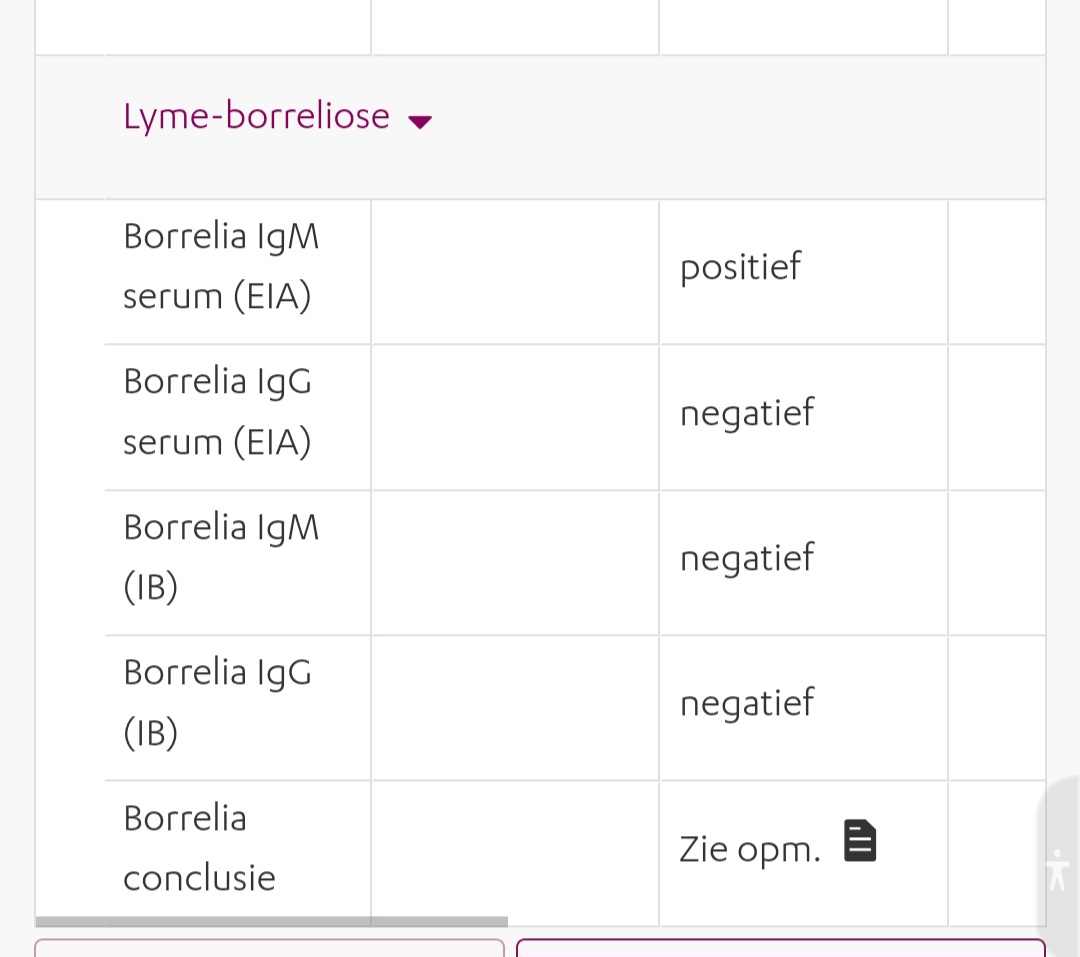Image resolution: width=1080 pixels, height=957 pixels.
Task: Click the empty cell beside Borrelia IgM serum (EIA)
Action: (515, 272)
